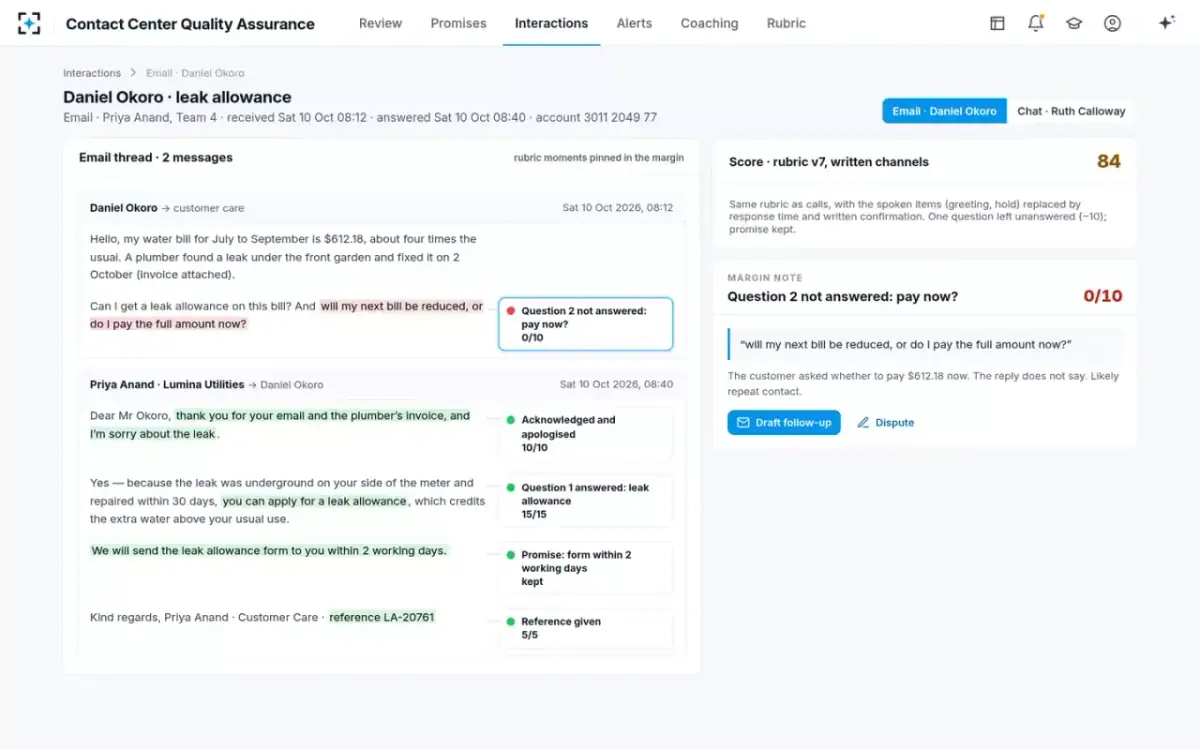The width and height of the screenshot is (1200, 750).
Task: Open the Rubric tab
Action: [x=786, y=23]
